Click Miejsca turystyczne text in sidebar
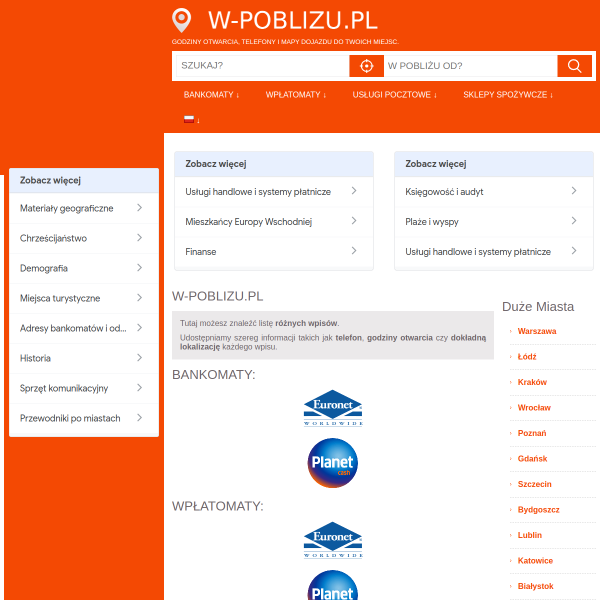 (60, 298)
